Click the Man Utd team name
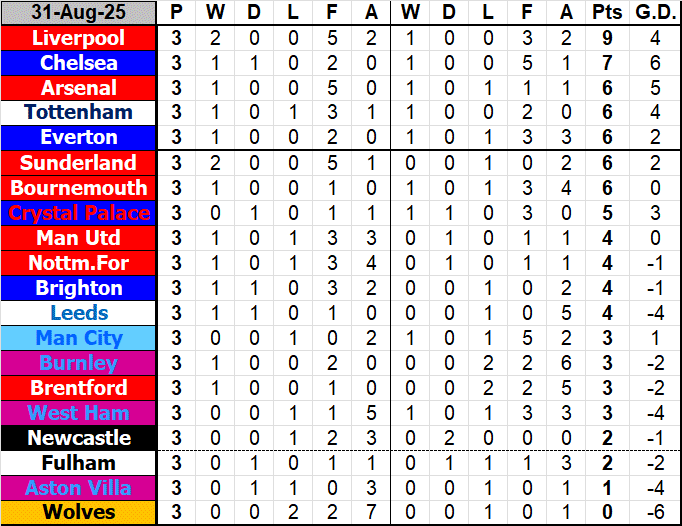 pyautogui.click(x=78, y=238)
